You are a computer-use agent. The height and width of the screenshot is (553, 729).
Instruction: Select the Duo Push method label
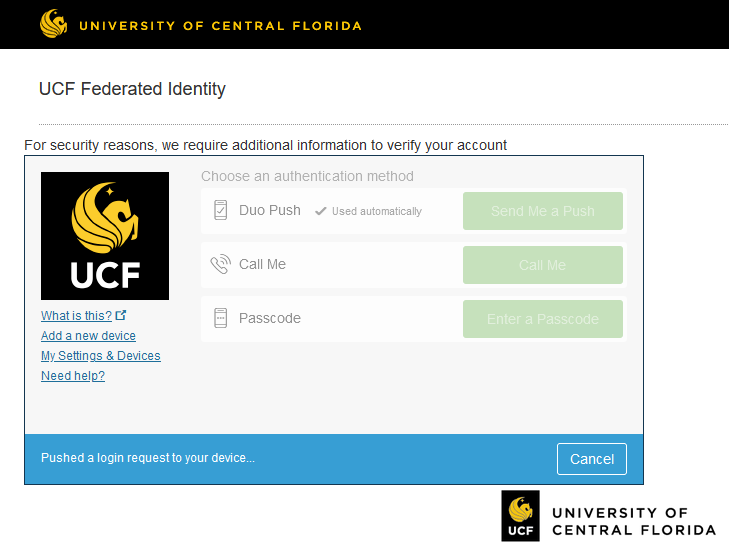[270, 210]
